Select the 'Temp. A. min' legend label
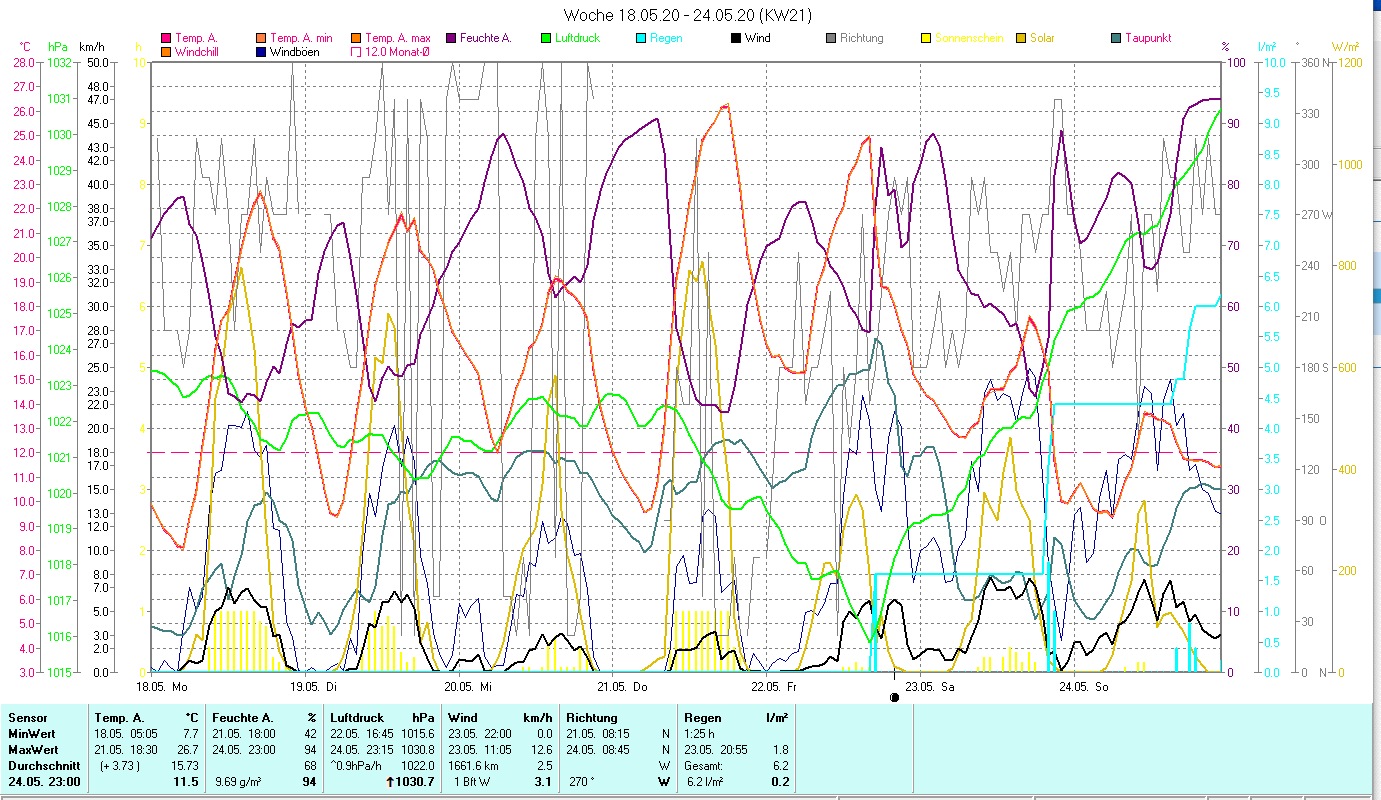The image size is (1381, 800). tap(301, 38)
